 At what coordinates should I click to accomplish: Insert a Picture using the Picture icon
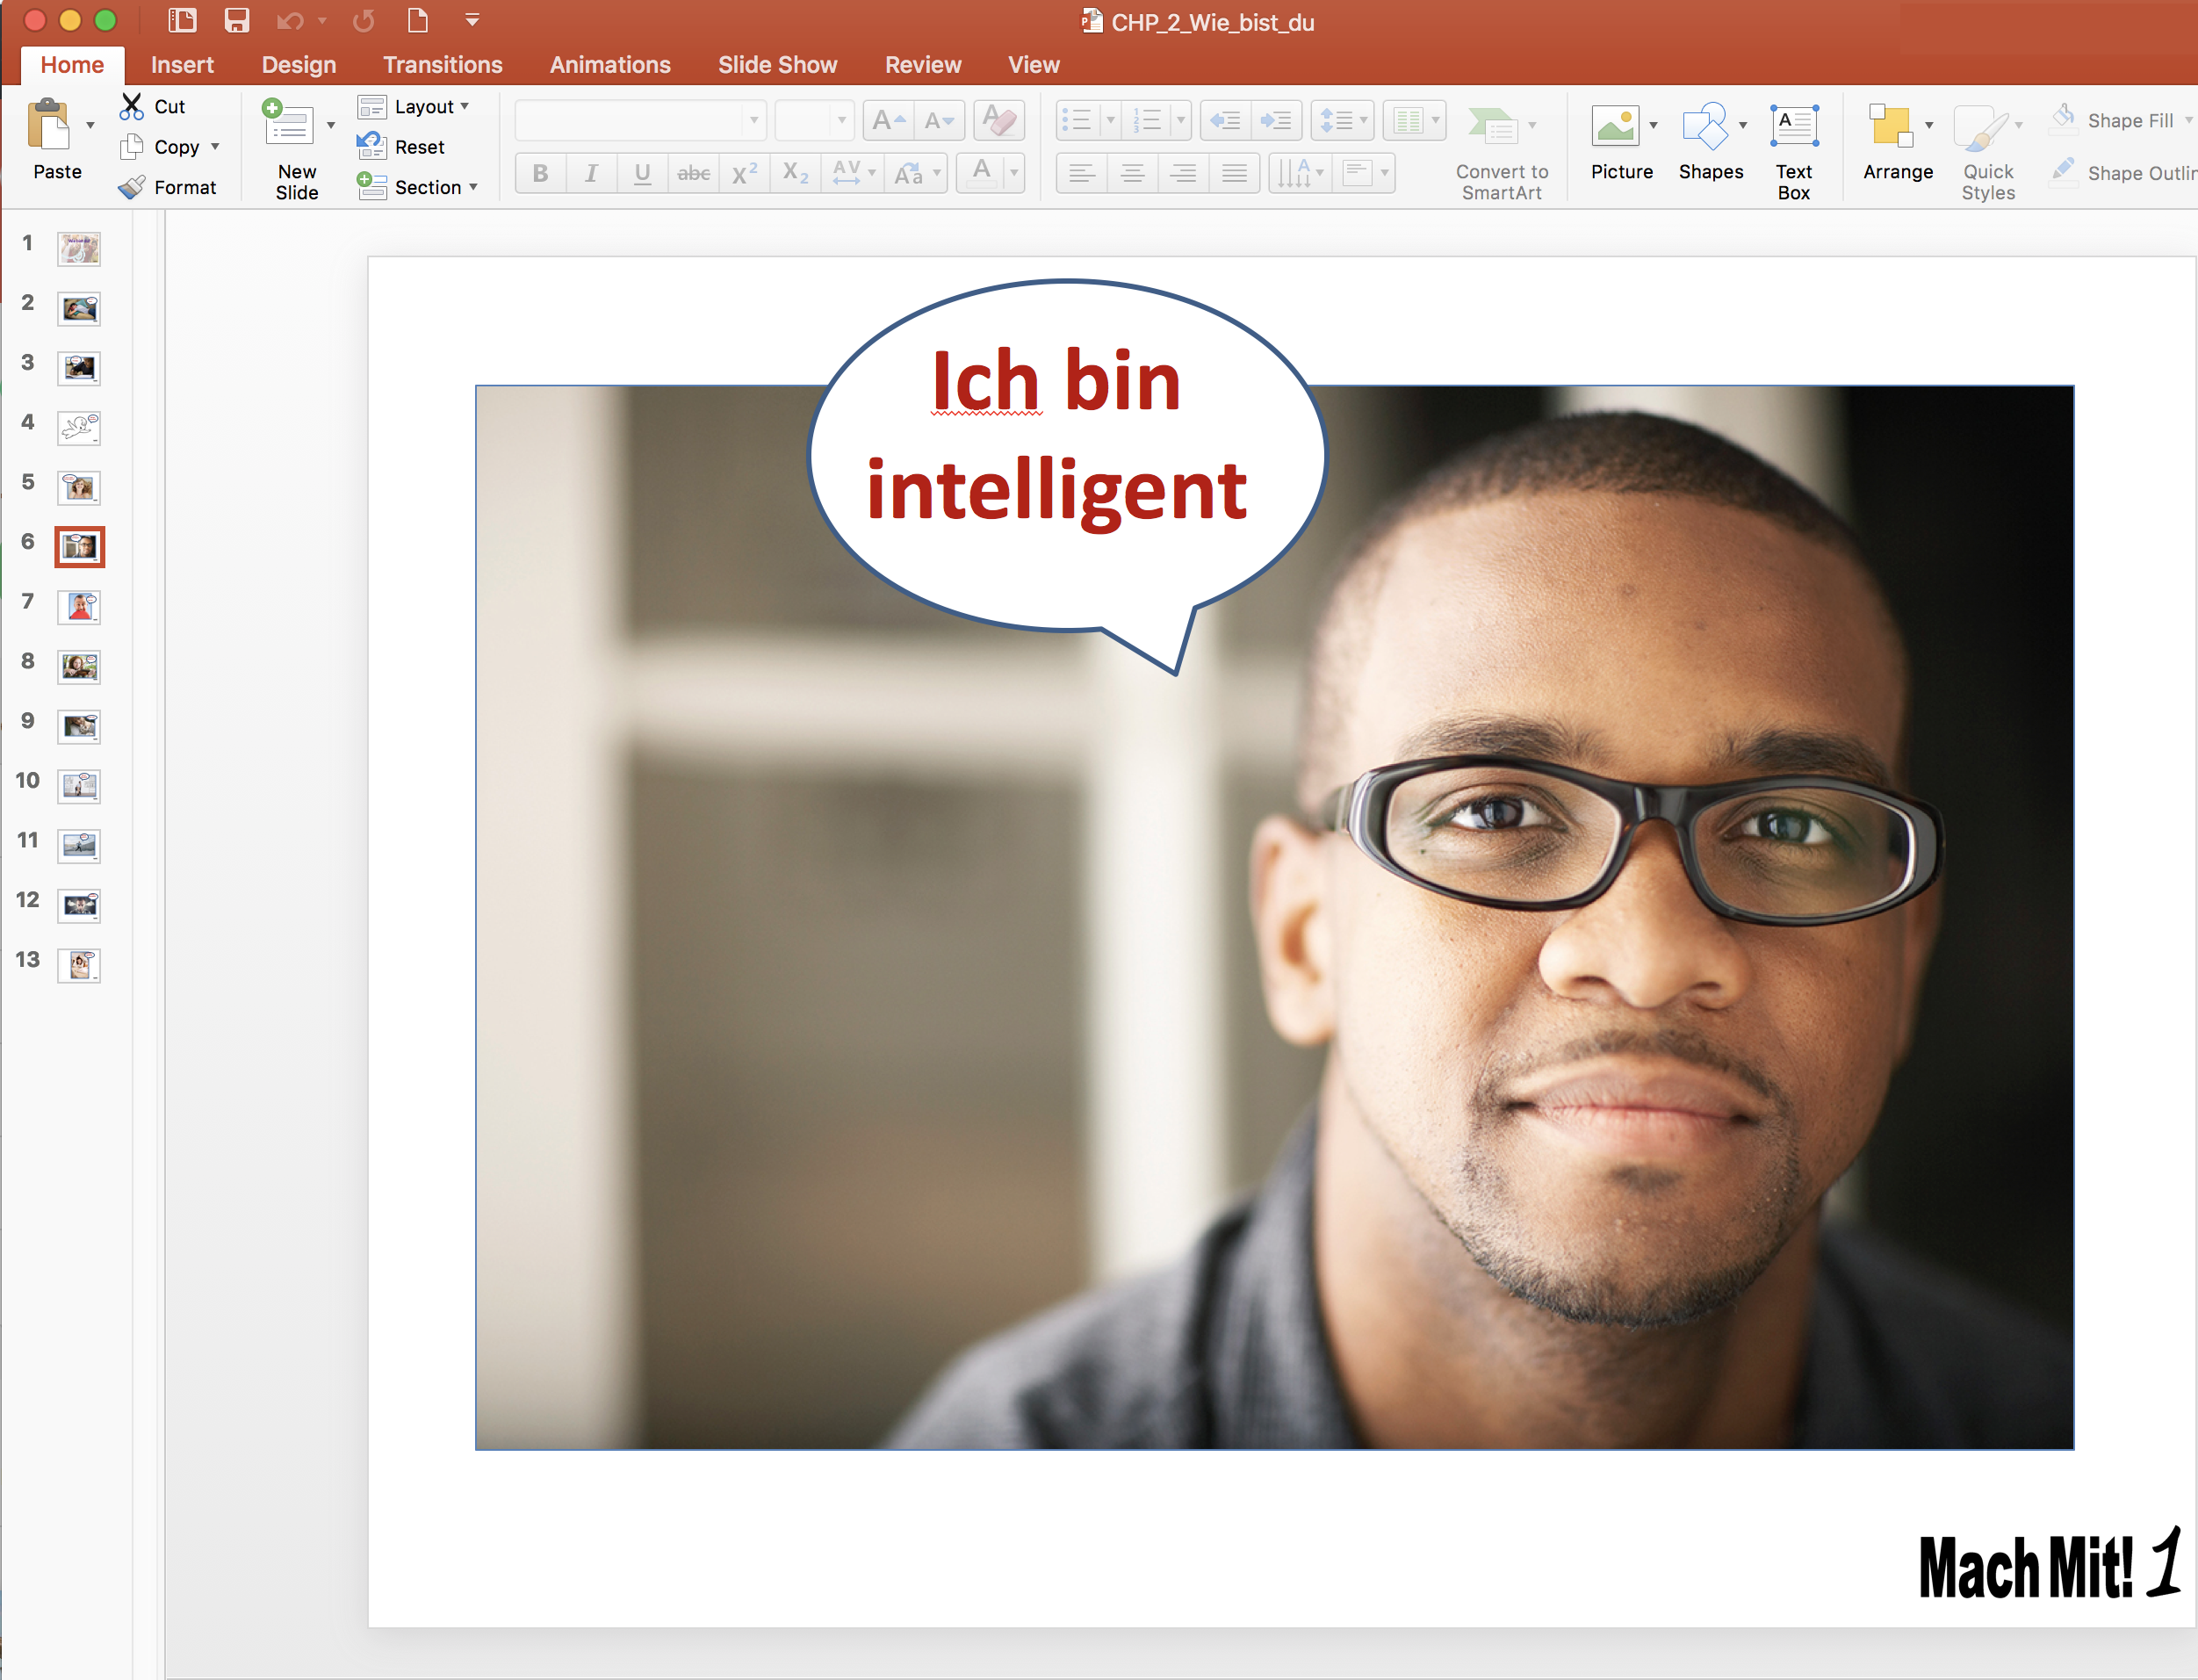tap(1616, 126)
